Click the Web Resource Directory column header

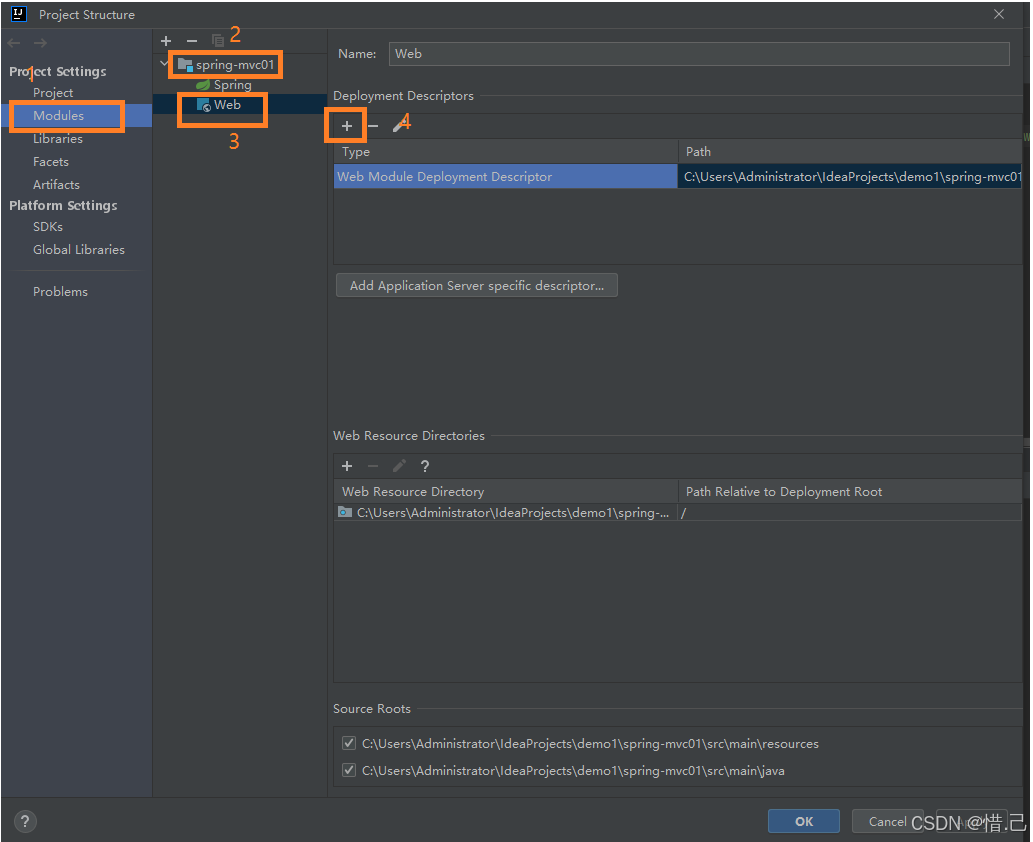[x=505, y=492]
